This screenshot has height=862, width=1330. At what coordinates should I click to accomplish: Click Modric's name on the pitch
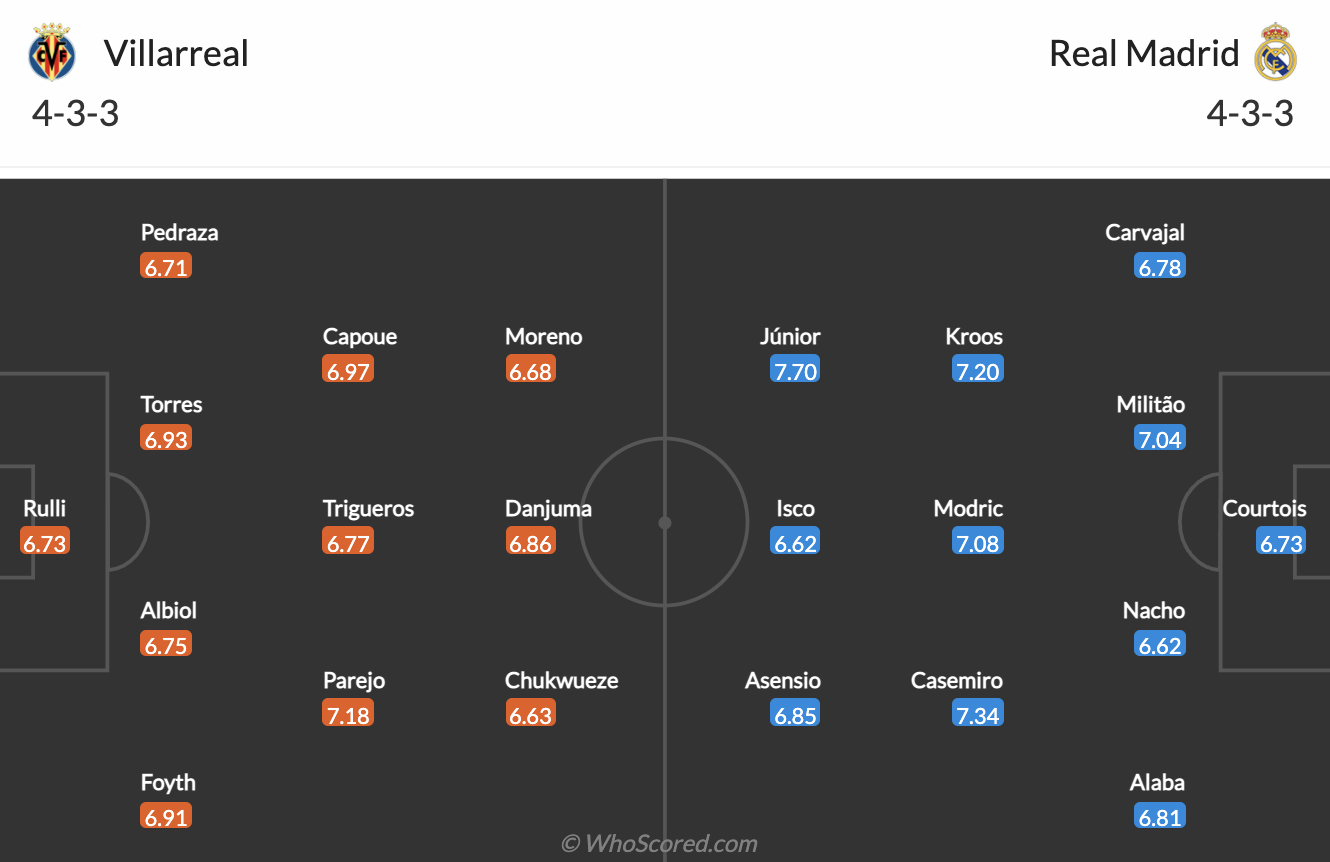[967, 508]
